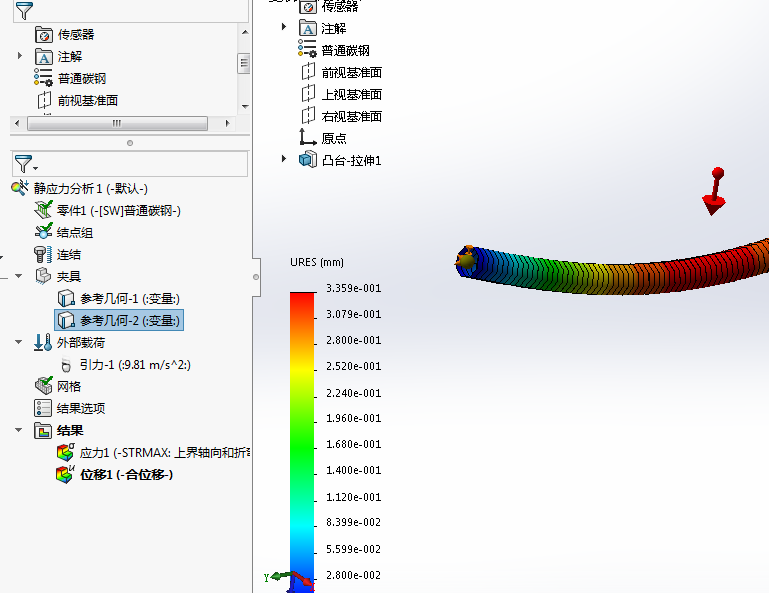Image resolution: width=769 pixels, height=593 pixels.
Task: Select 前视基准面 plane icon in left tree
Action: (x=44, y=100)
